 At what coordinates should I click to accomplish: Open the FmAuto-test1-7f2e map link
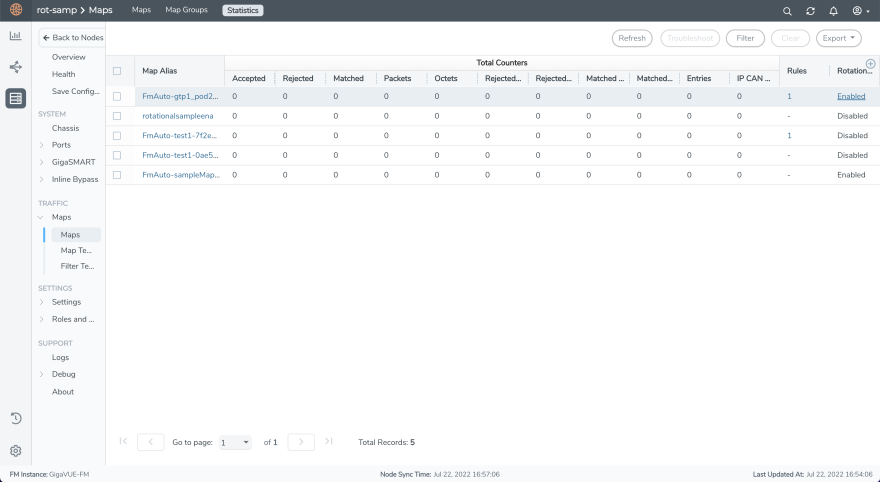point(180,135)
